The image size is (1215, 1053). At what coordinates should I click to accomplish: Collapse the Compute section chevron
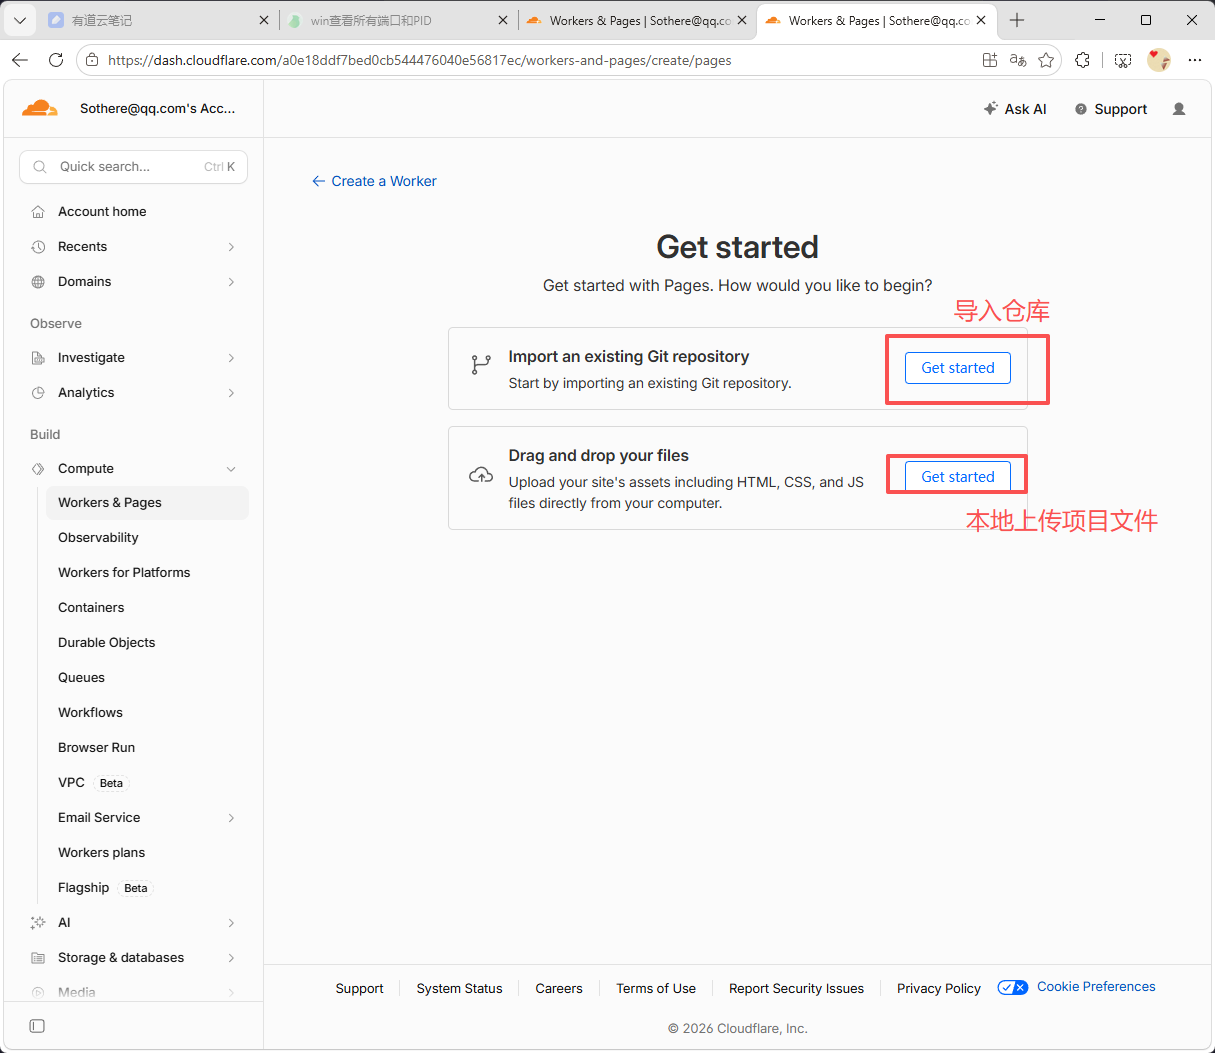pos(231,469)
